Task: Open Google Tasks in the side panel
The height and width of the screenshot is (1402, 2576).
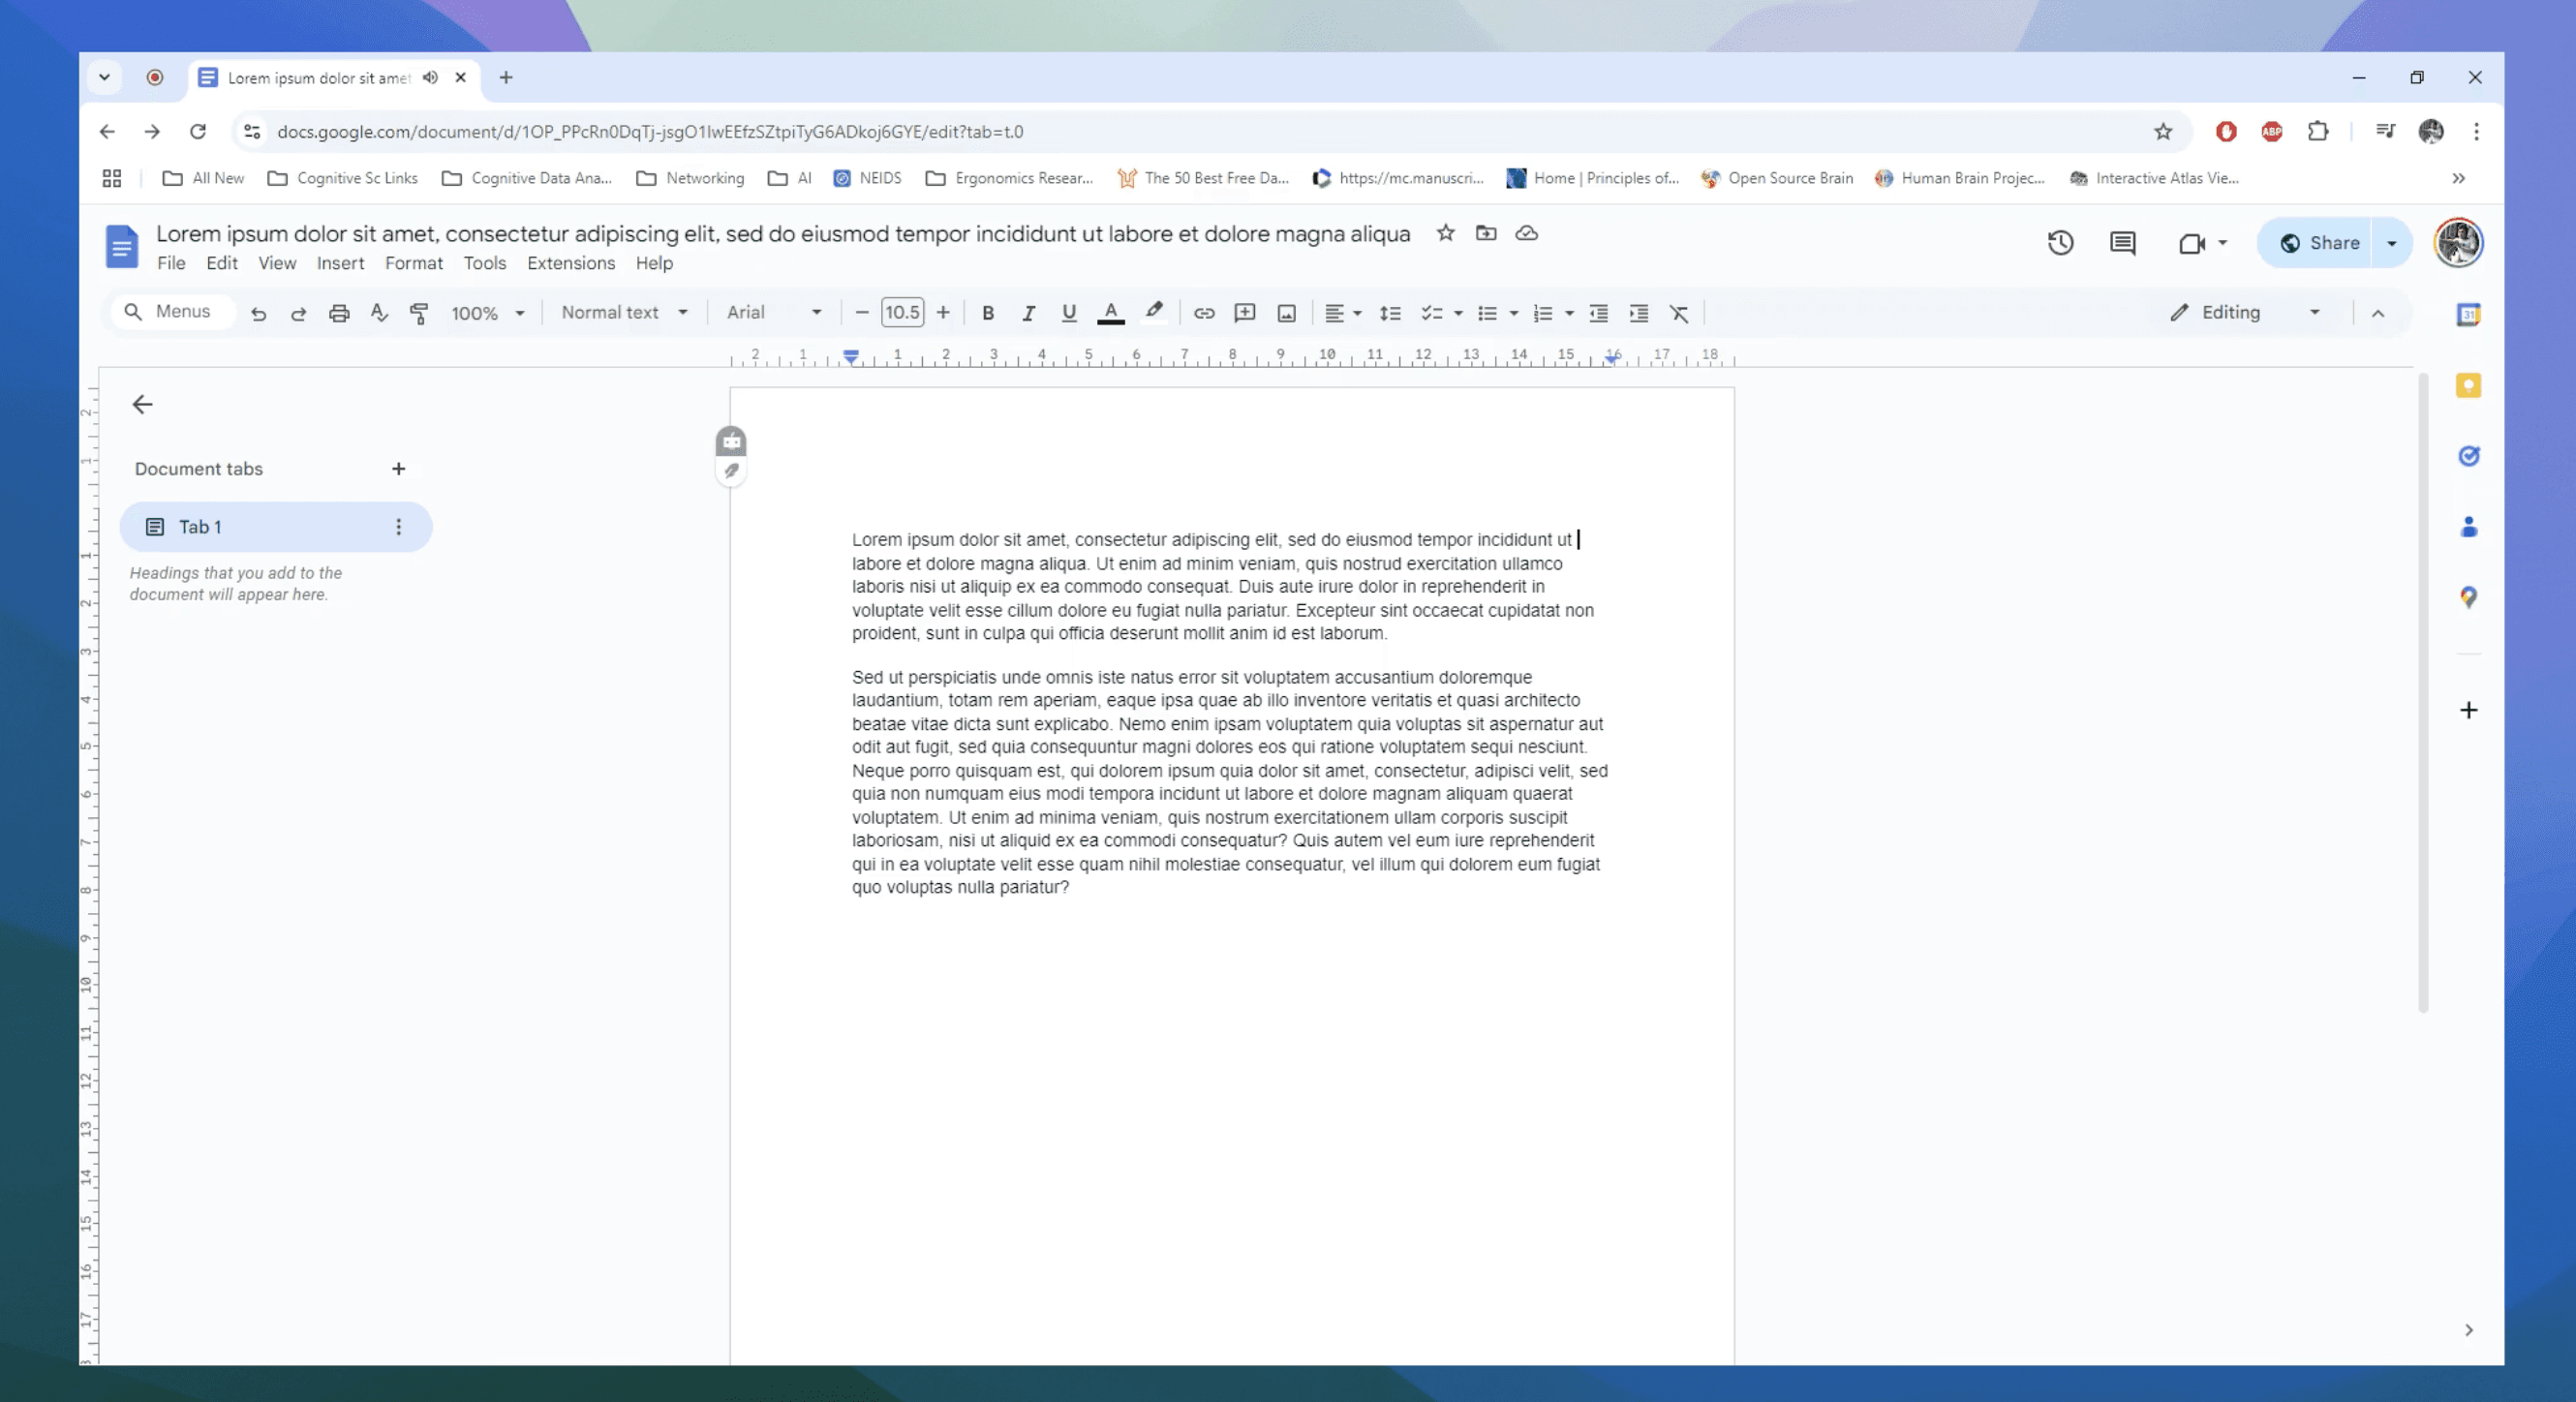Action: [2468, 456]
